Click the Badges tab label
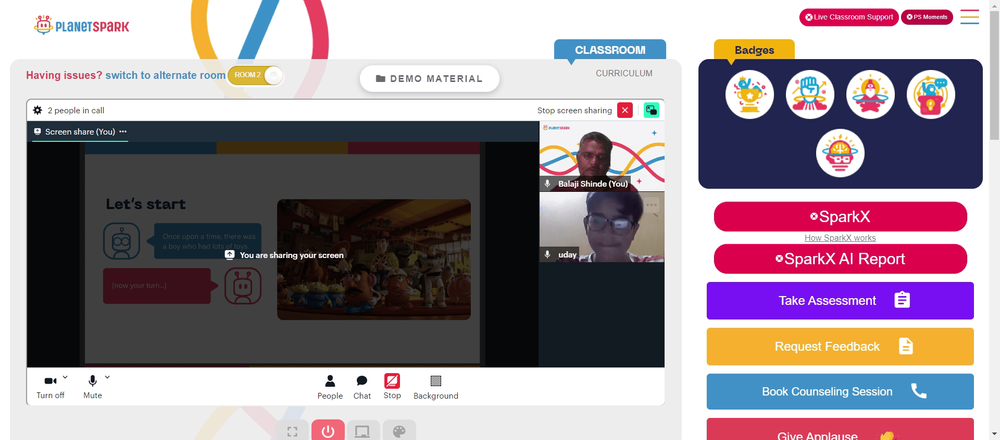The image size is (1000, 440). pyautogui.click(x=754, y=50)
